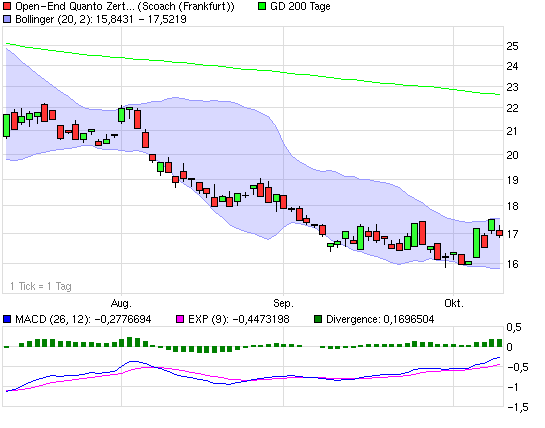Click the dark green Divergence legend swatch
Viewport: 545px width, 428px height.
click(x=318, y=319)
